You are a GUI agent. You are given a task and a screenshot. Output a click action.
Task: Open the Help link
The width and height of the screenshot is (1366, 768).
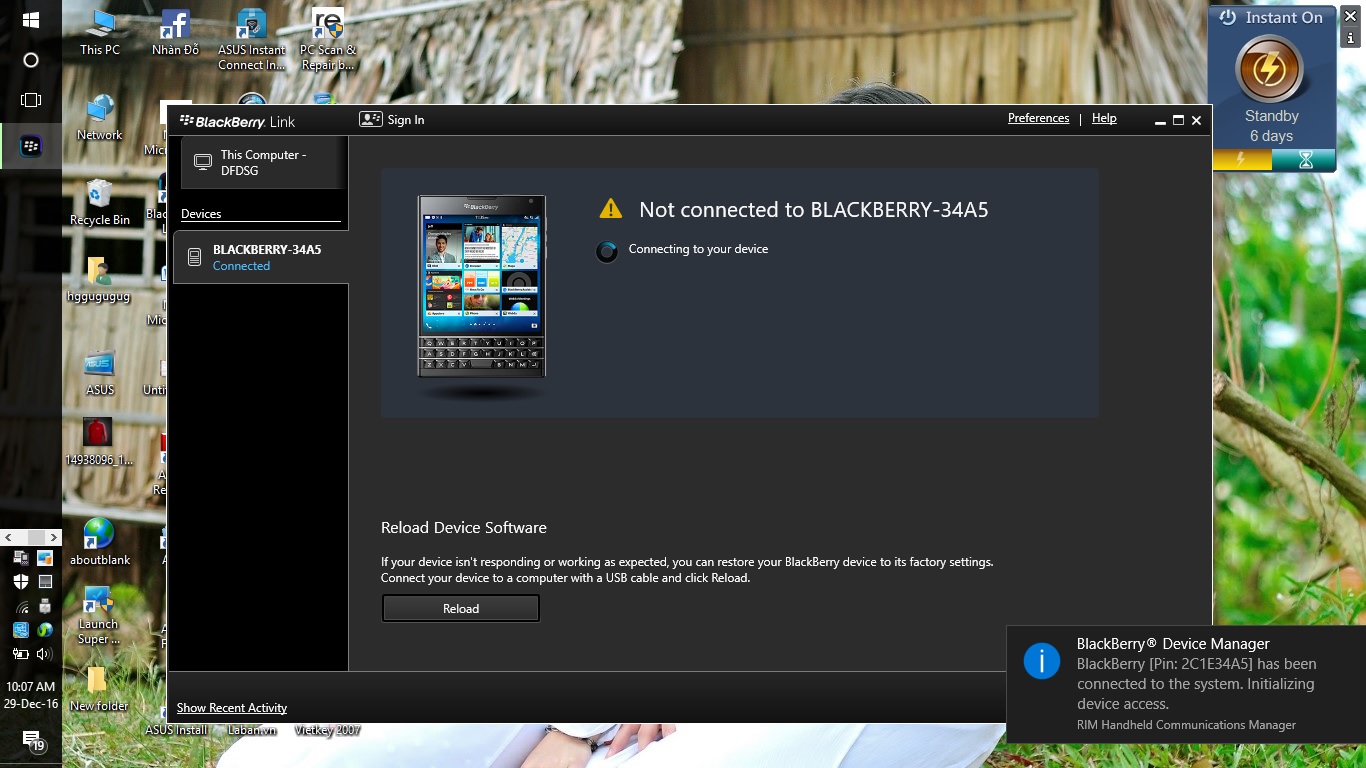coord(1104,118)
